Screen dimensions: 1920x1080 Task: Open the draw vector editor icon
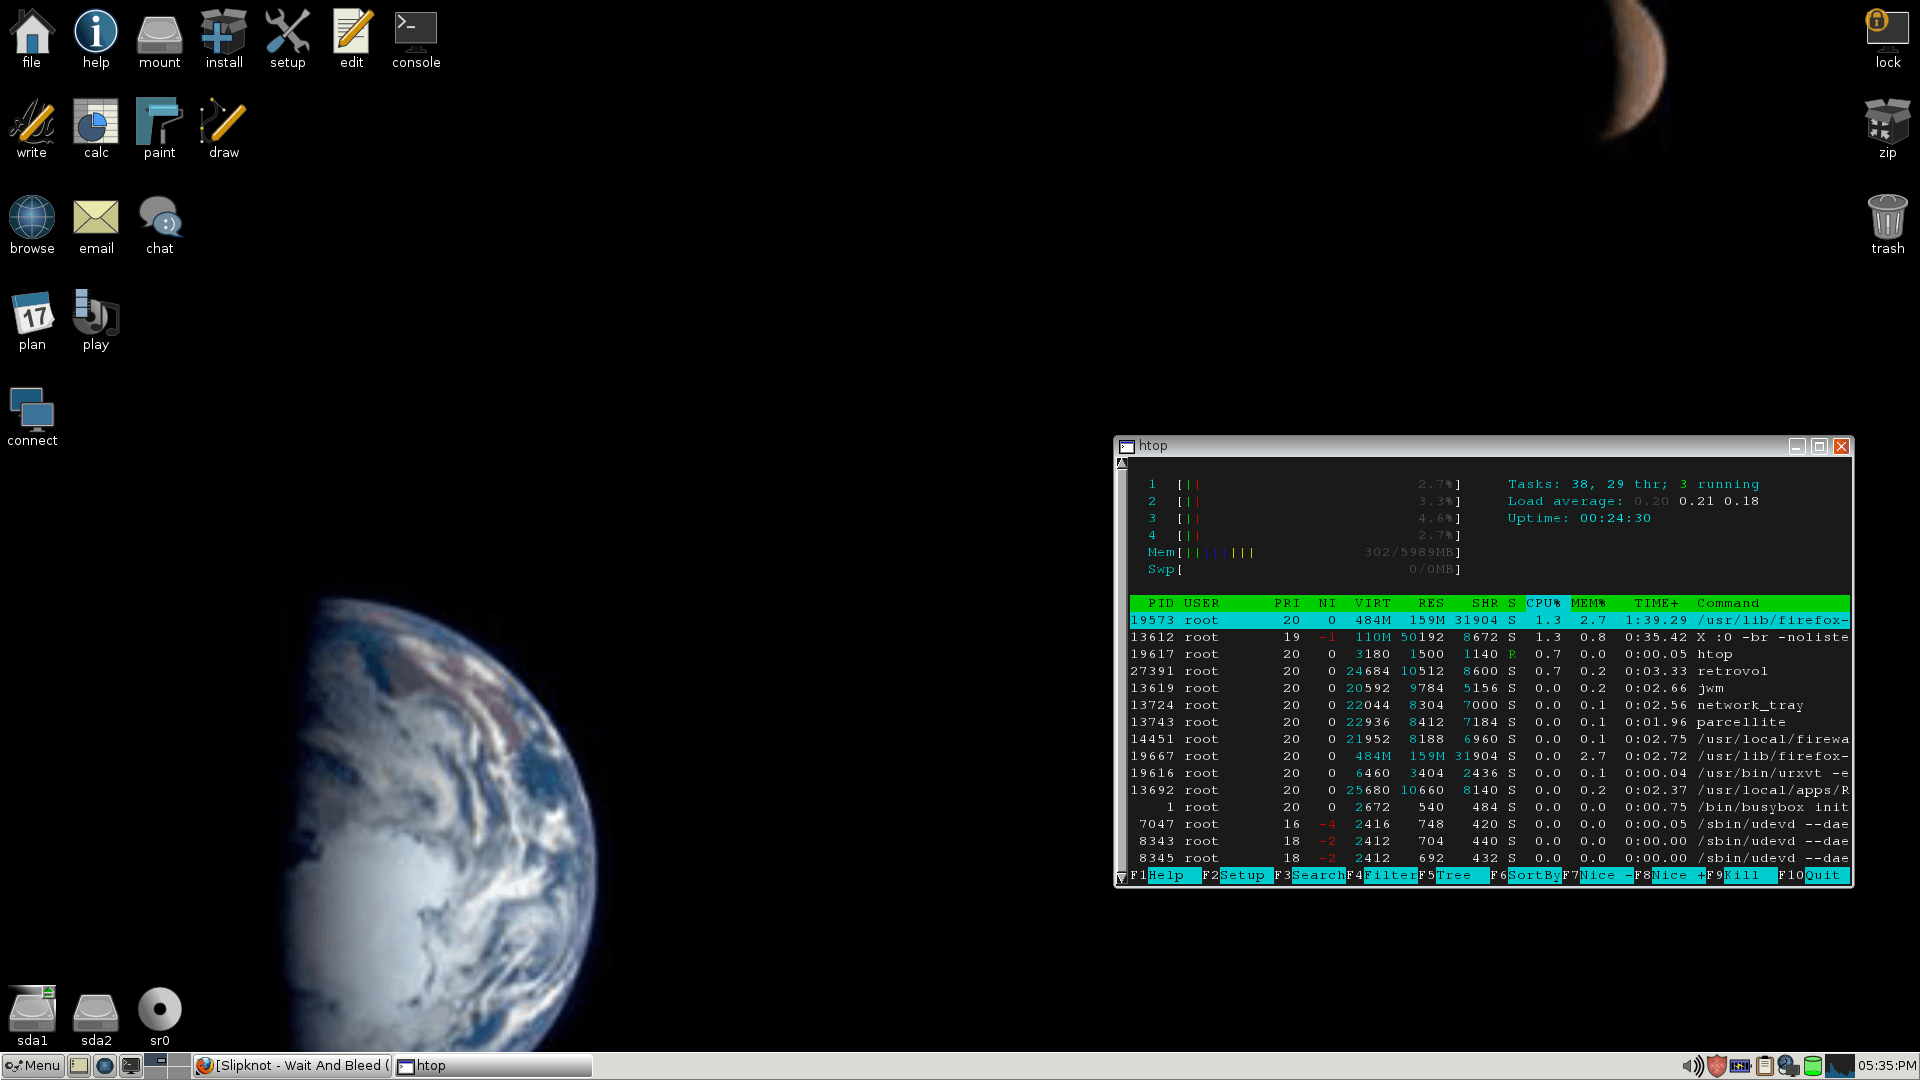224,130
